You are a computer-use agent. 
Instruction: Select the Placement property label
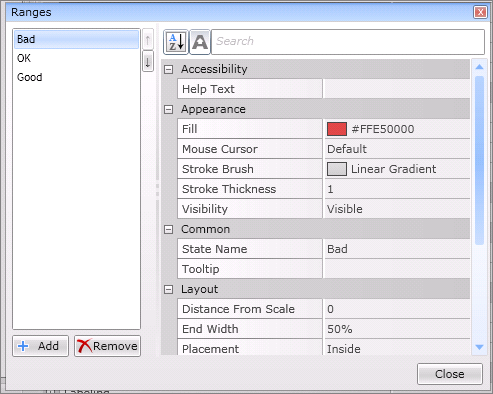tap(250, 348)
